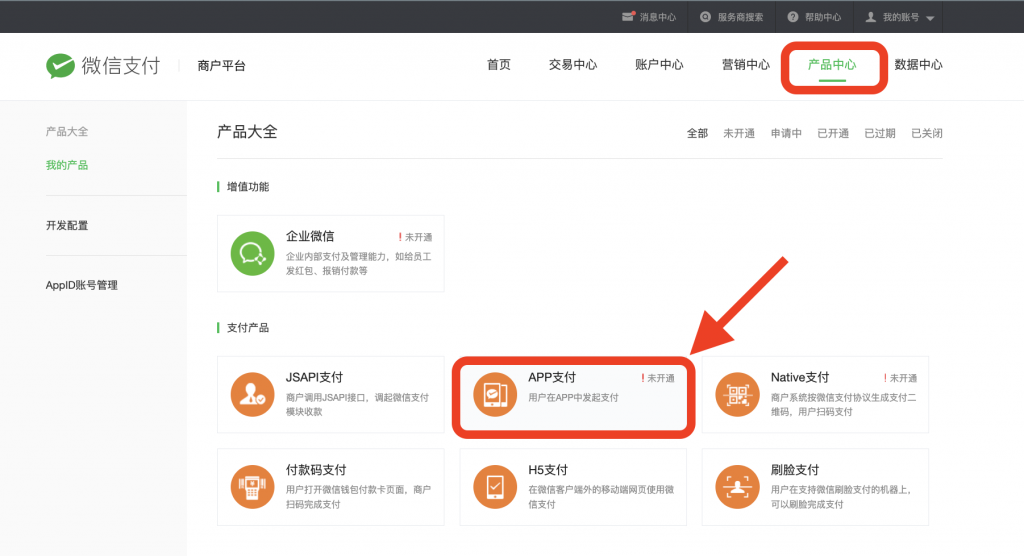1024x556 pixels.
Task: Click the APP支付 phone icon
Action: pyautogui.click(x=494, y=394)
